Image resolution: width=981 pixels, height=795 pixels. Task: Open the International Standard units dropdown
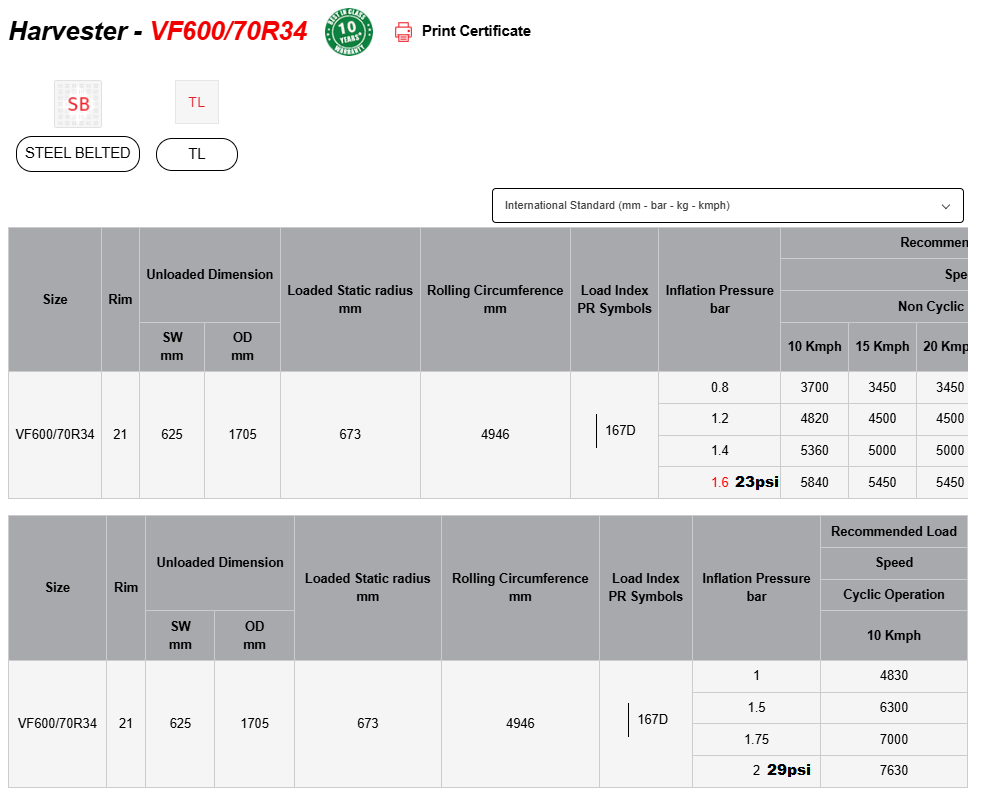coord(728,205)
